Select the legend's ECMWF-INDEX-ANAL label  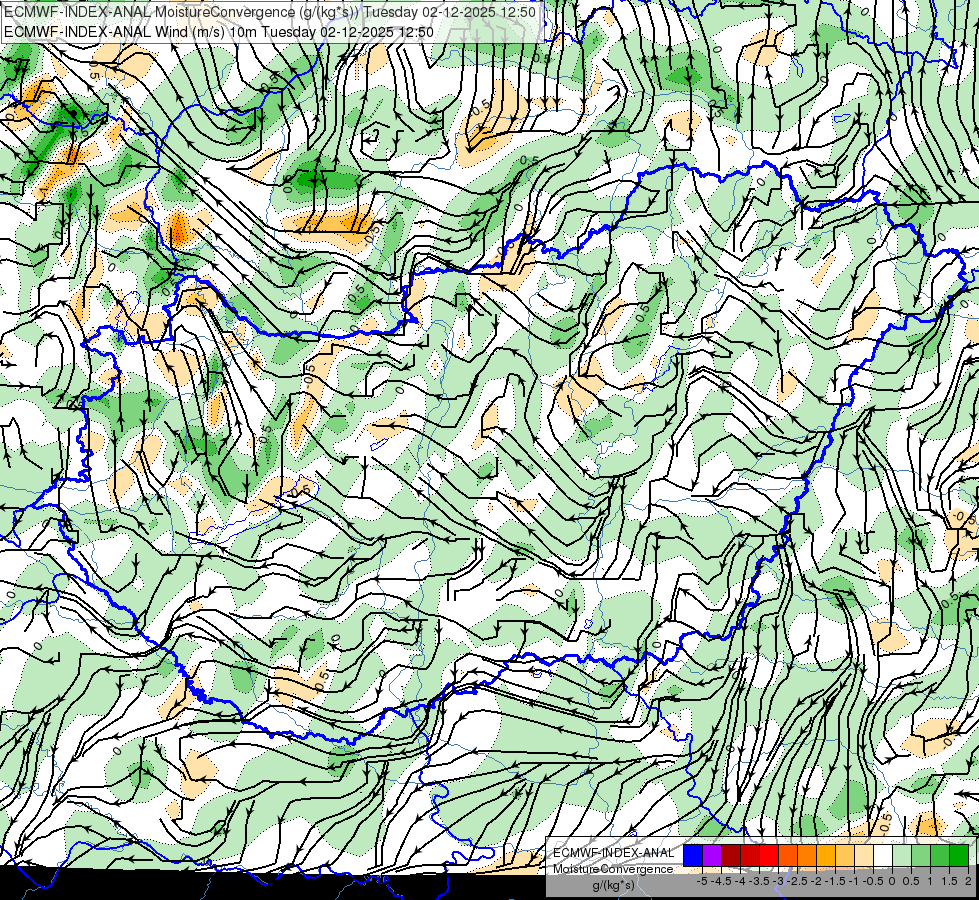pos(613,853)
